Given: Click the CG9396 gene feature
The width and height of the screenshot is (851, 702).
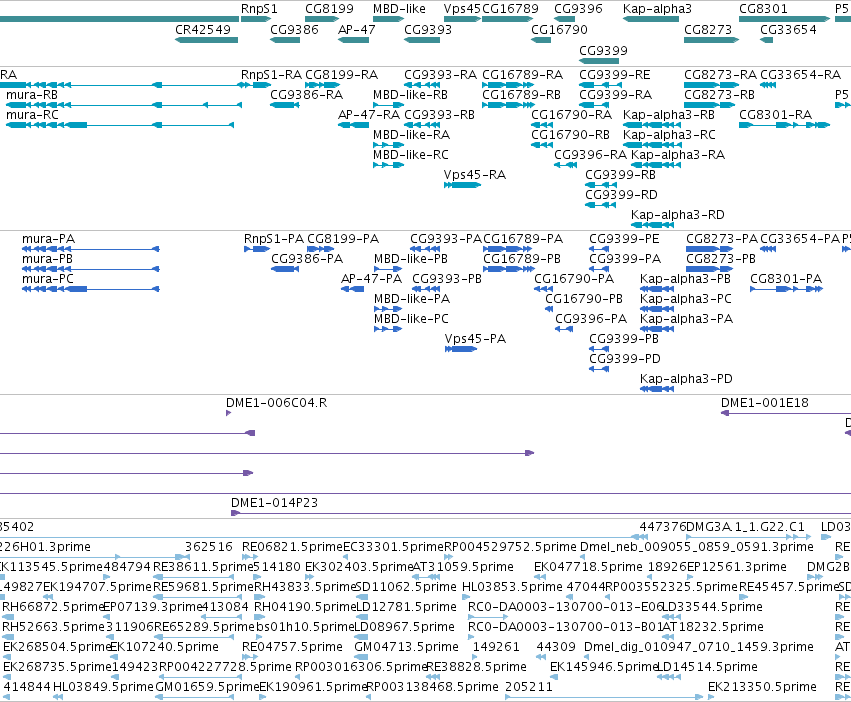Looking at the screenshot, I should coord(564,19).
